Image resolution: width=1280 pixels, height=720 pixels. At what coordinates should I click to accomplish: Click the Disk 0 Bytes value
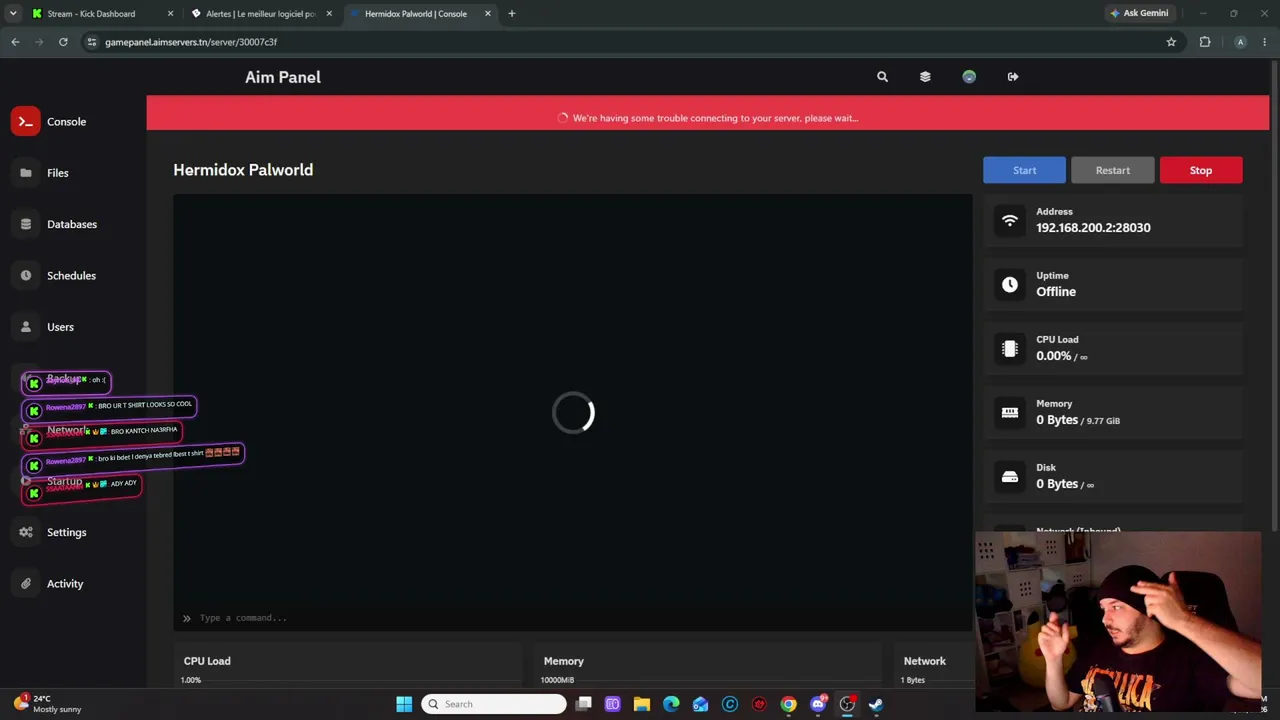(x=1057, y=484)
